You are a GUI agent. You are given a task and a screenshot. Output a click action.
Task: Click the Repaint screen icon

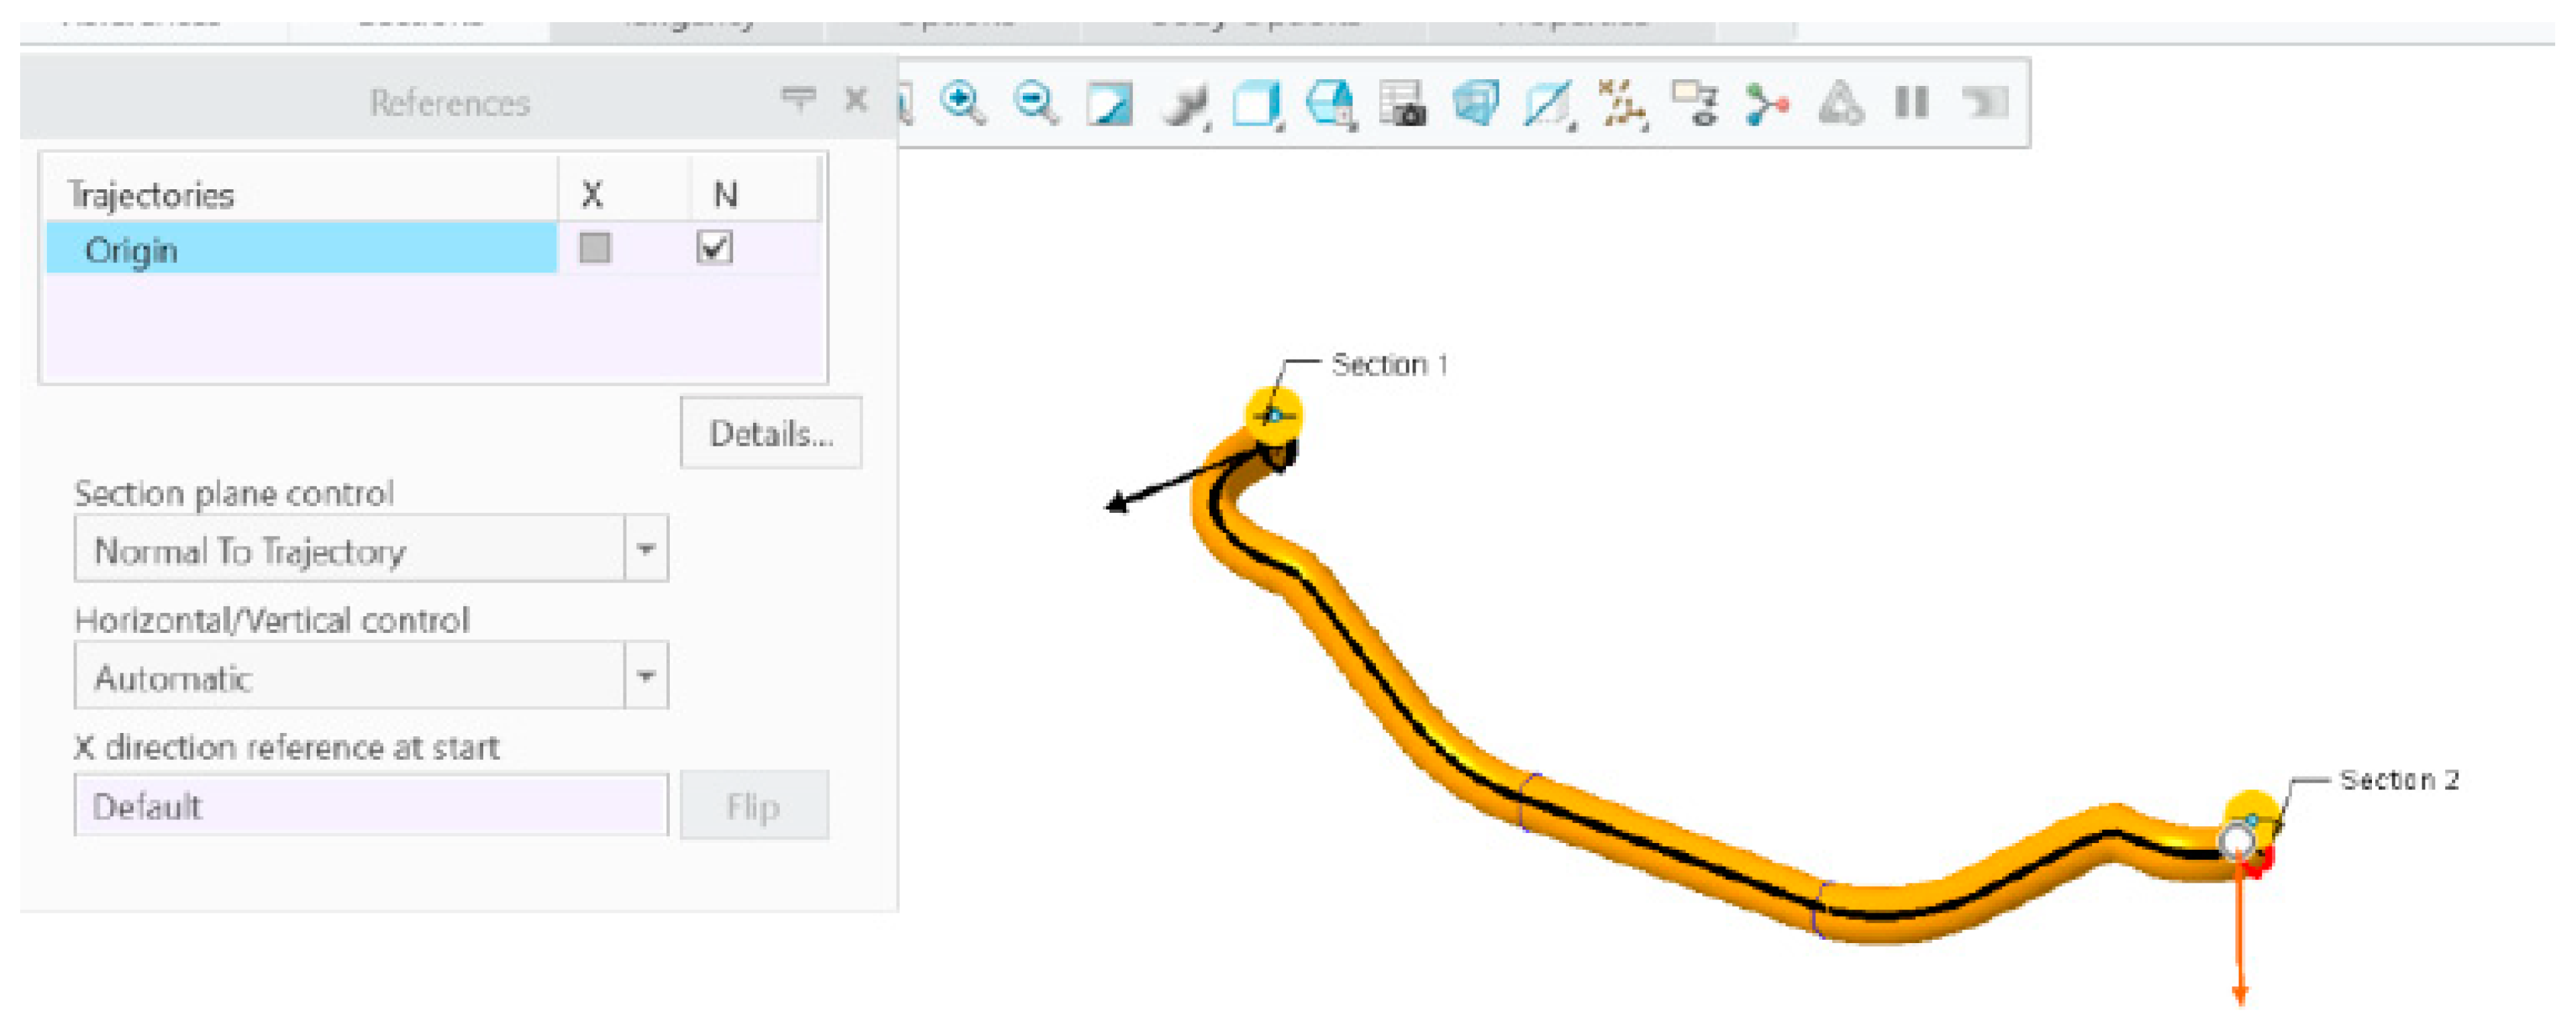pos(1109,104)
